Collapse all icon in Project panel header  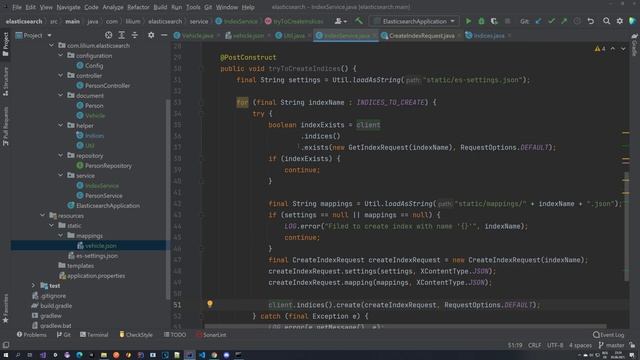135,36
